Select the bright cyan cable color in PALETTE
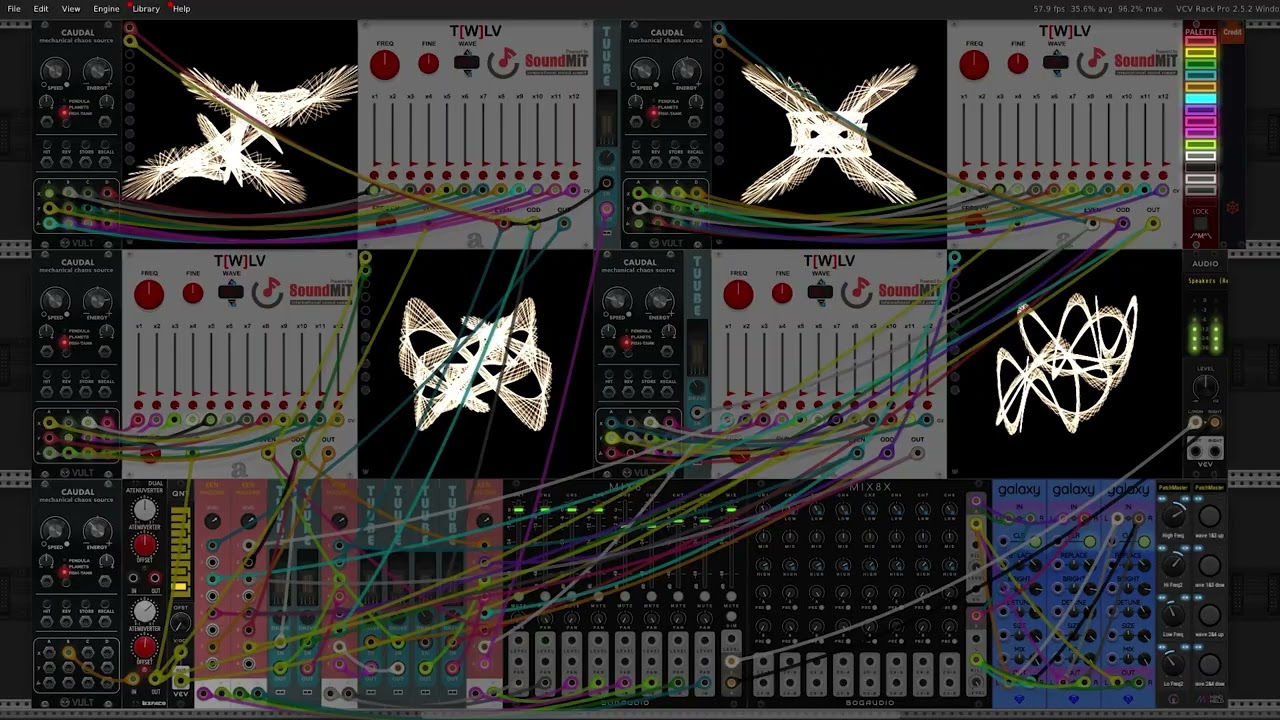The image size is (1280, 720). point(1200,99)
